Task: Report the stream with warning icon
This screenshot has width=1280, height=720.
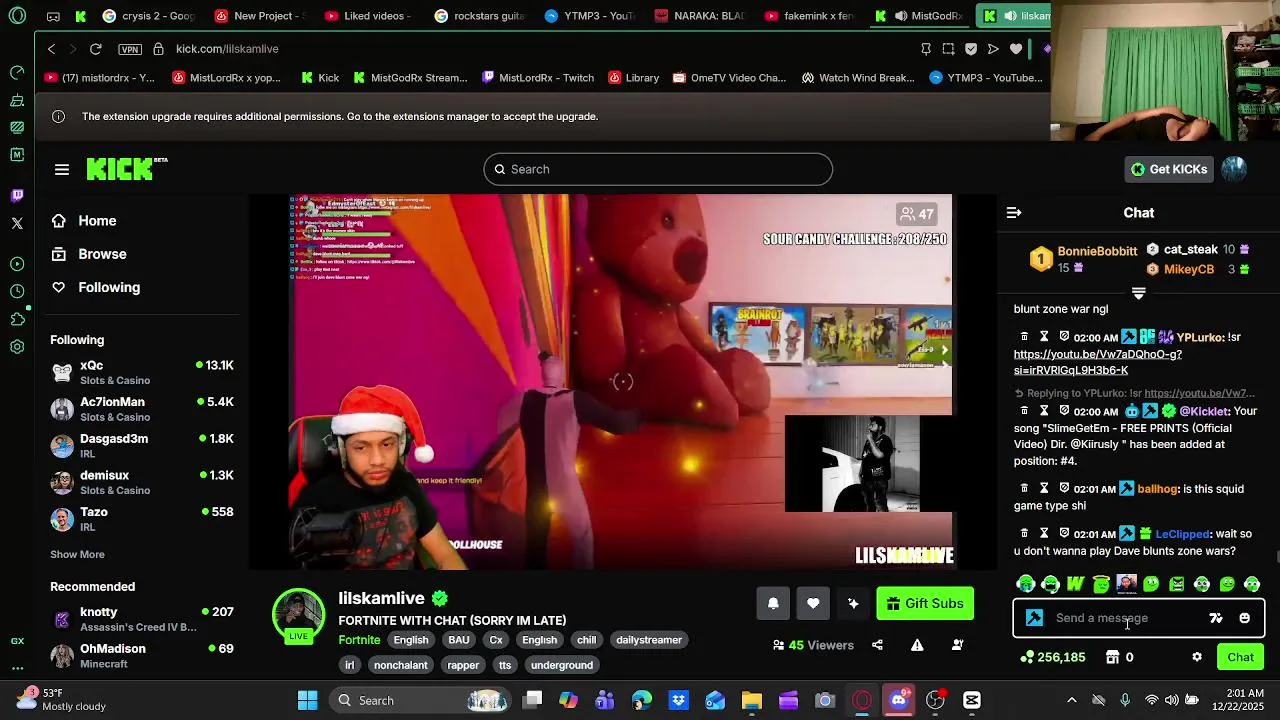Action: point(917,645)
